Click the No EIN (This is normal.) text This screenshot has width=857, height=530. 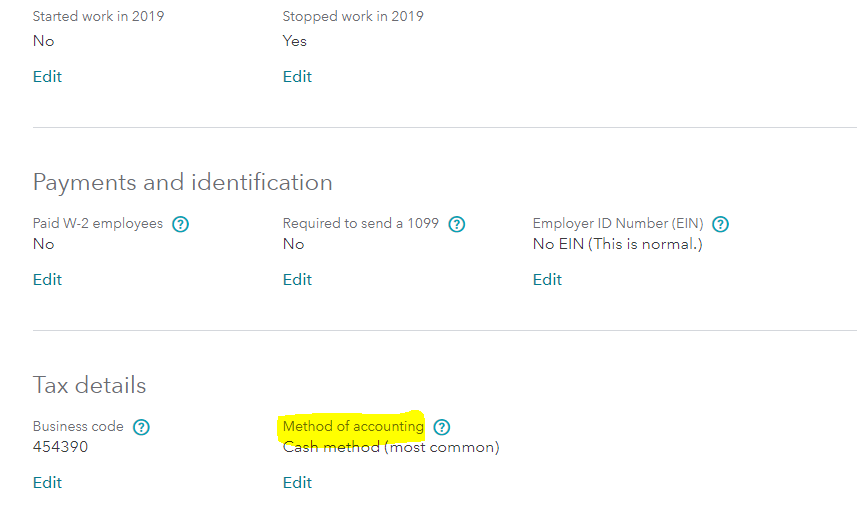(617, 244)
